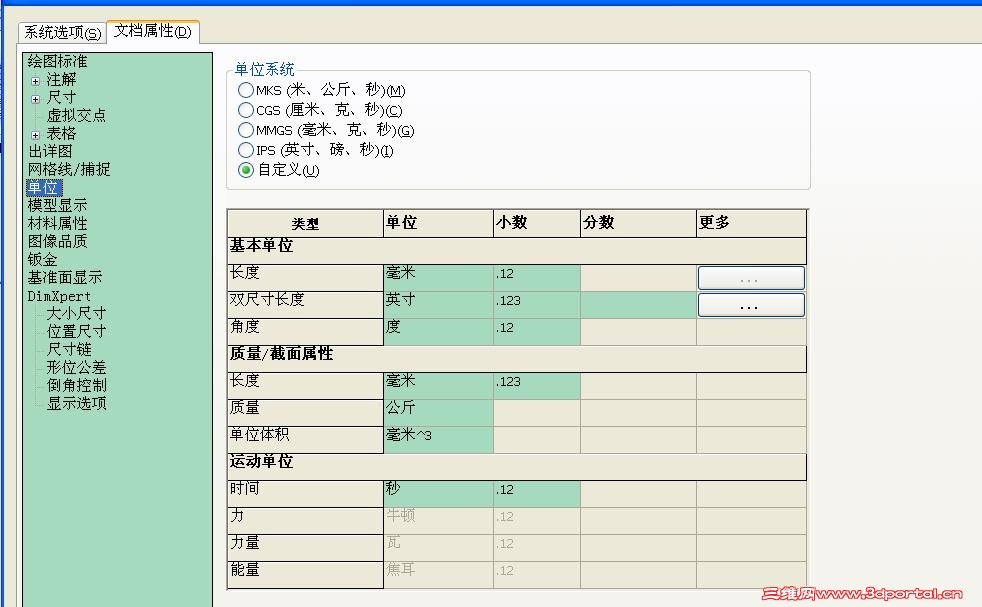Click the 运动单位 section row
Screen dimensions: 982x607
(x=517, y=467)
